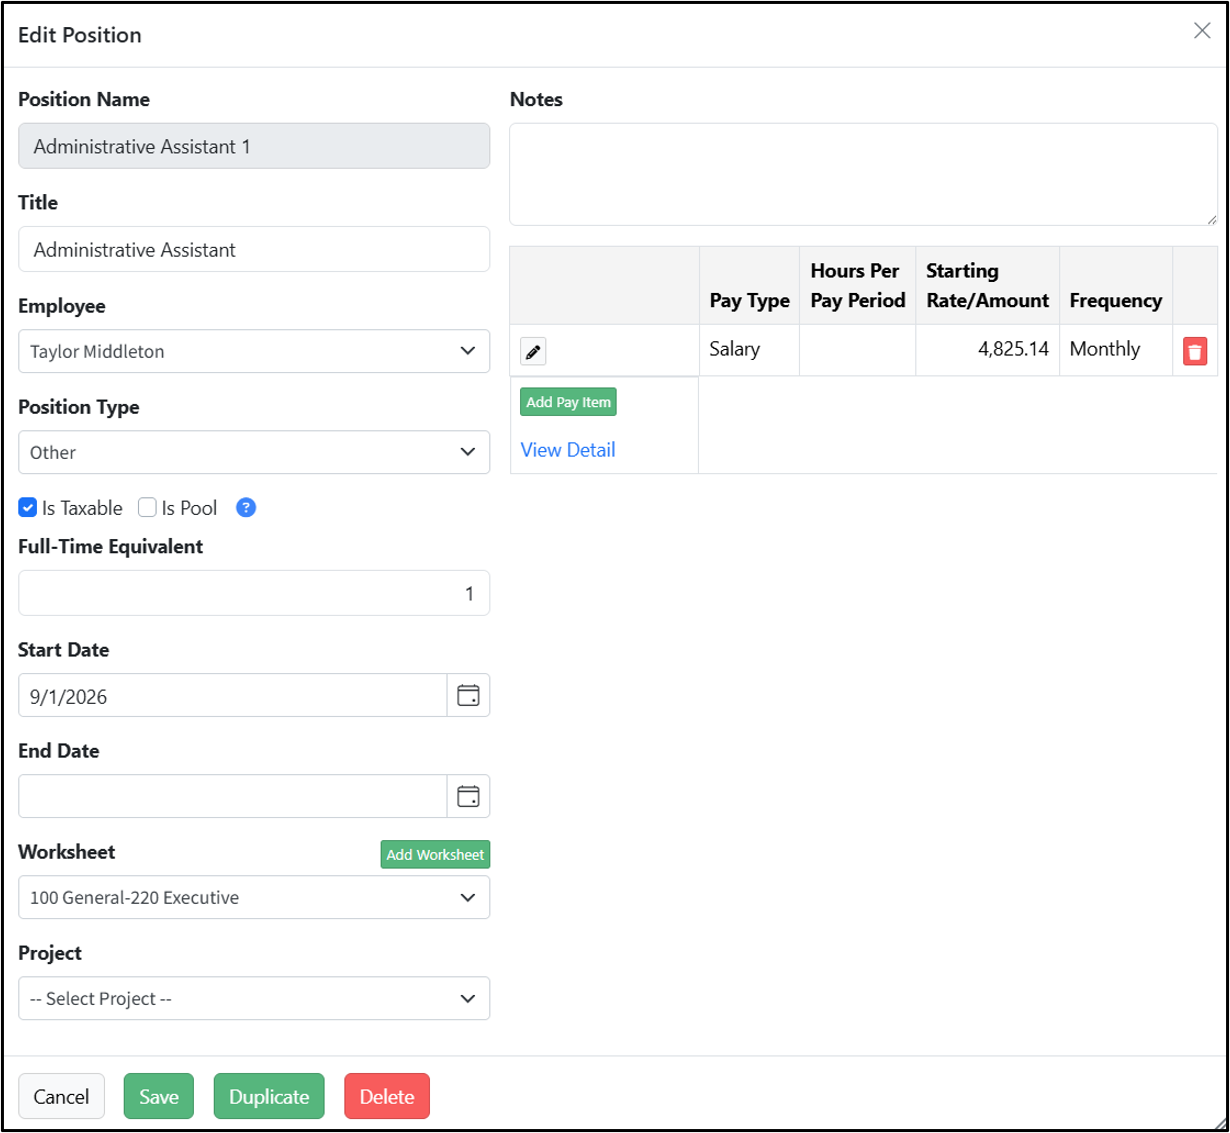1230x1133 pixels.
Task: Click the Hours Per Pay Period header
Action: (x=857, y=285)
